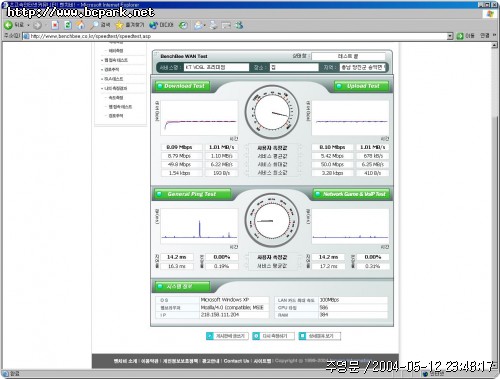Click the LAN card speed 100Mbps
The width and height of the screenshot is (500, 379).
(x=329, y=300)
